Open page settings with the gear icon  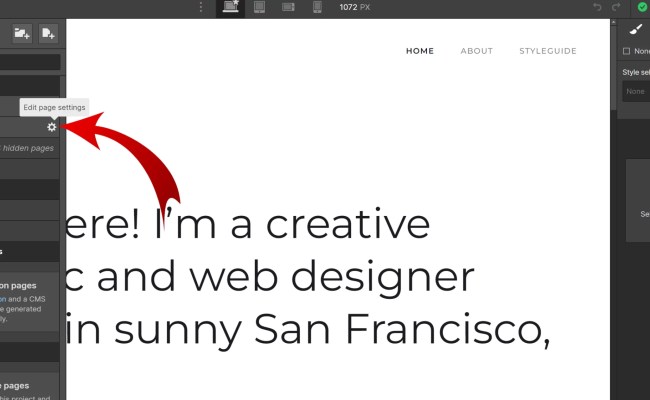coord(51,127)
